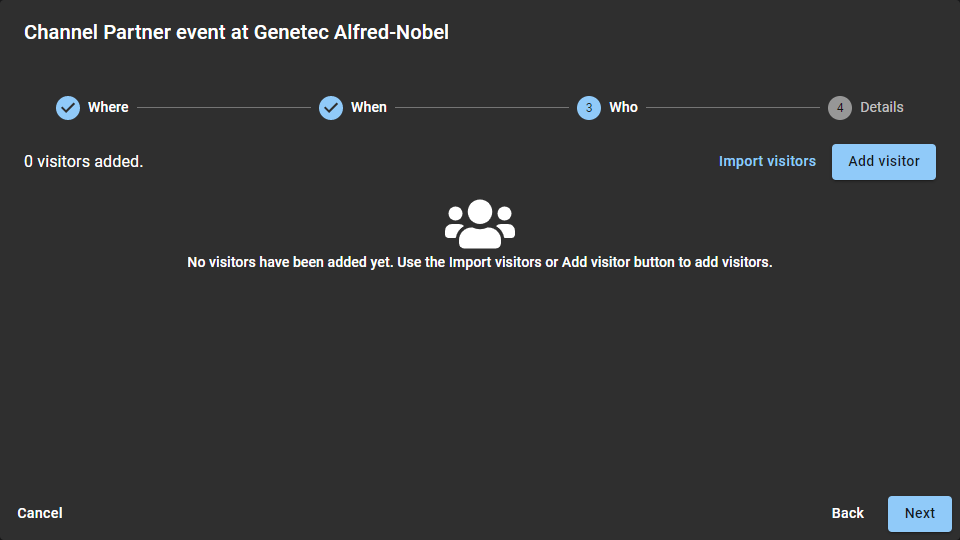Click the visitors group icon
Viewport: 960px width, 540px height.
[480, 224]
